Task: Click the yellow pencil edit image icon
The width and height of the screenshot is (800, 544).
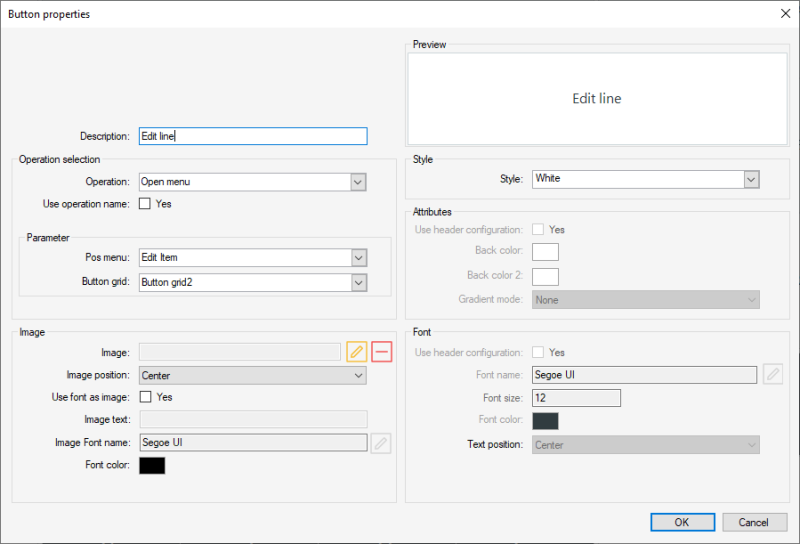Action: pyautogui.click(x=357, y=352)
